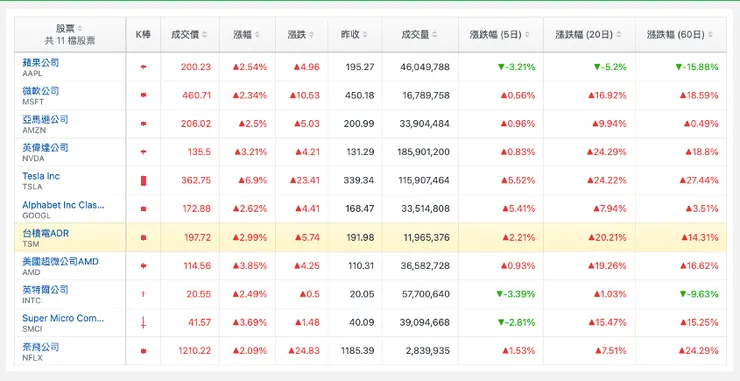Select AMD change amount ▲4.25

[307, 266]
